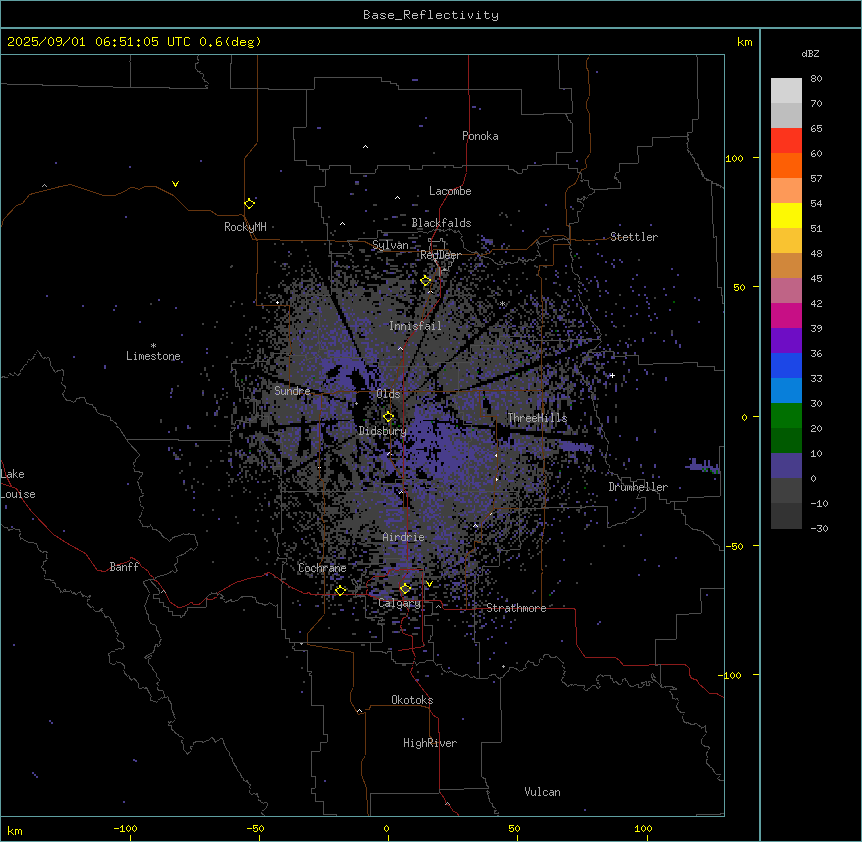Screen dimensions: 862x842
Task: Select the yellow station marker above Calgary label
Action: [x=405, y=589]
